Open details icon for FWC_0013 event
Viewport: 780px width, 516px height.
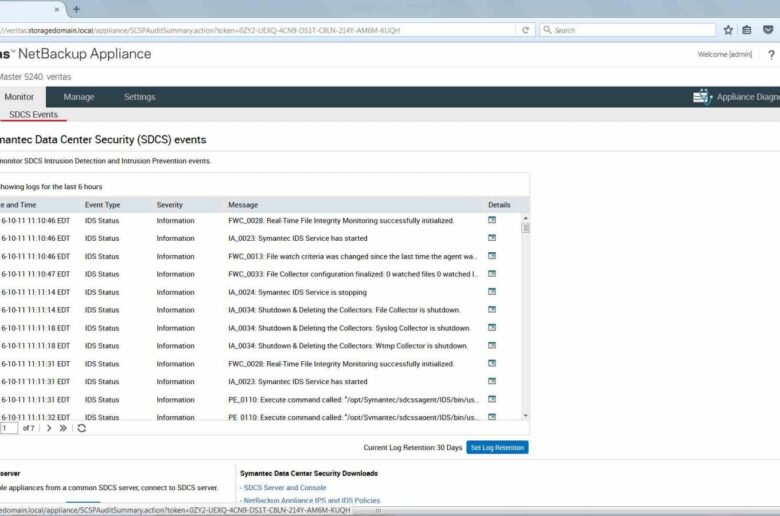[x=491, y=256]
